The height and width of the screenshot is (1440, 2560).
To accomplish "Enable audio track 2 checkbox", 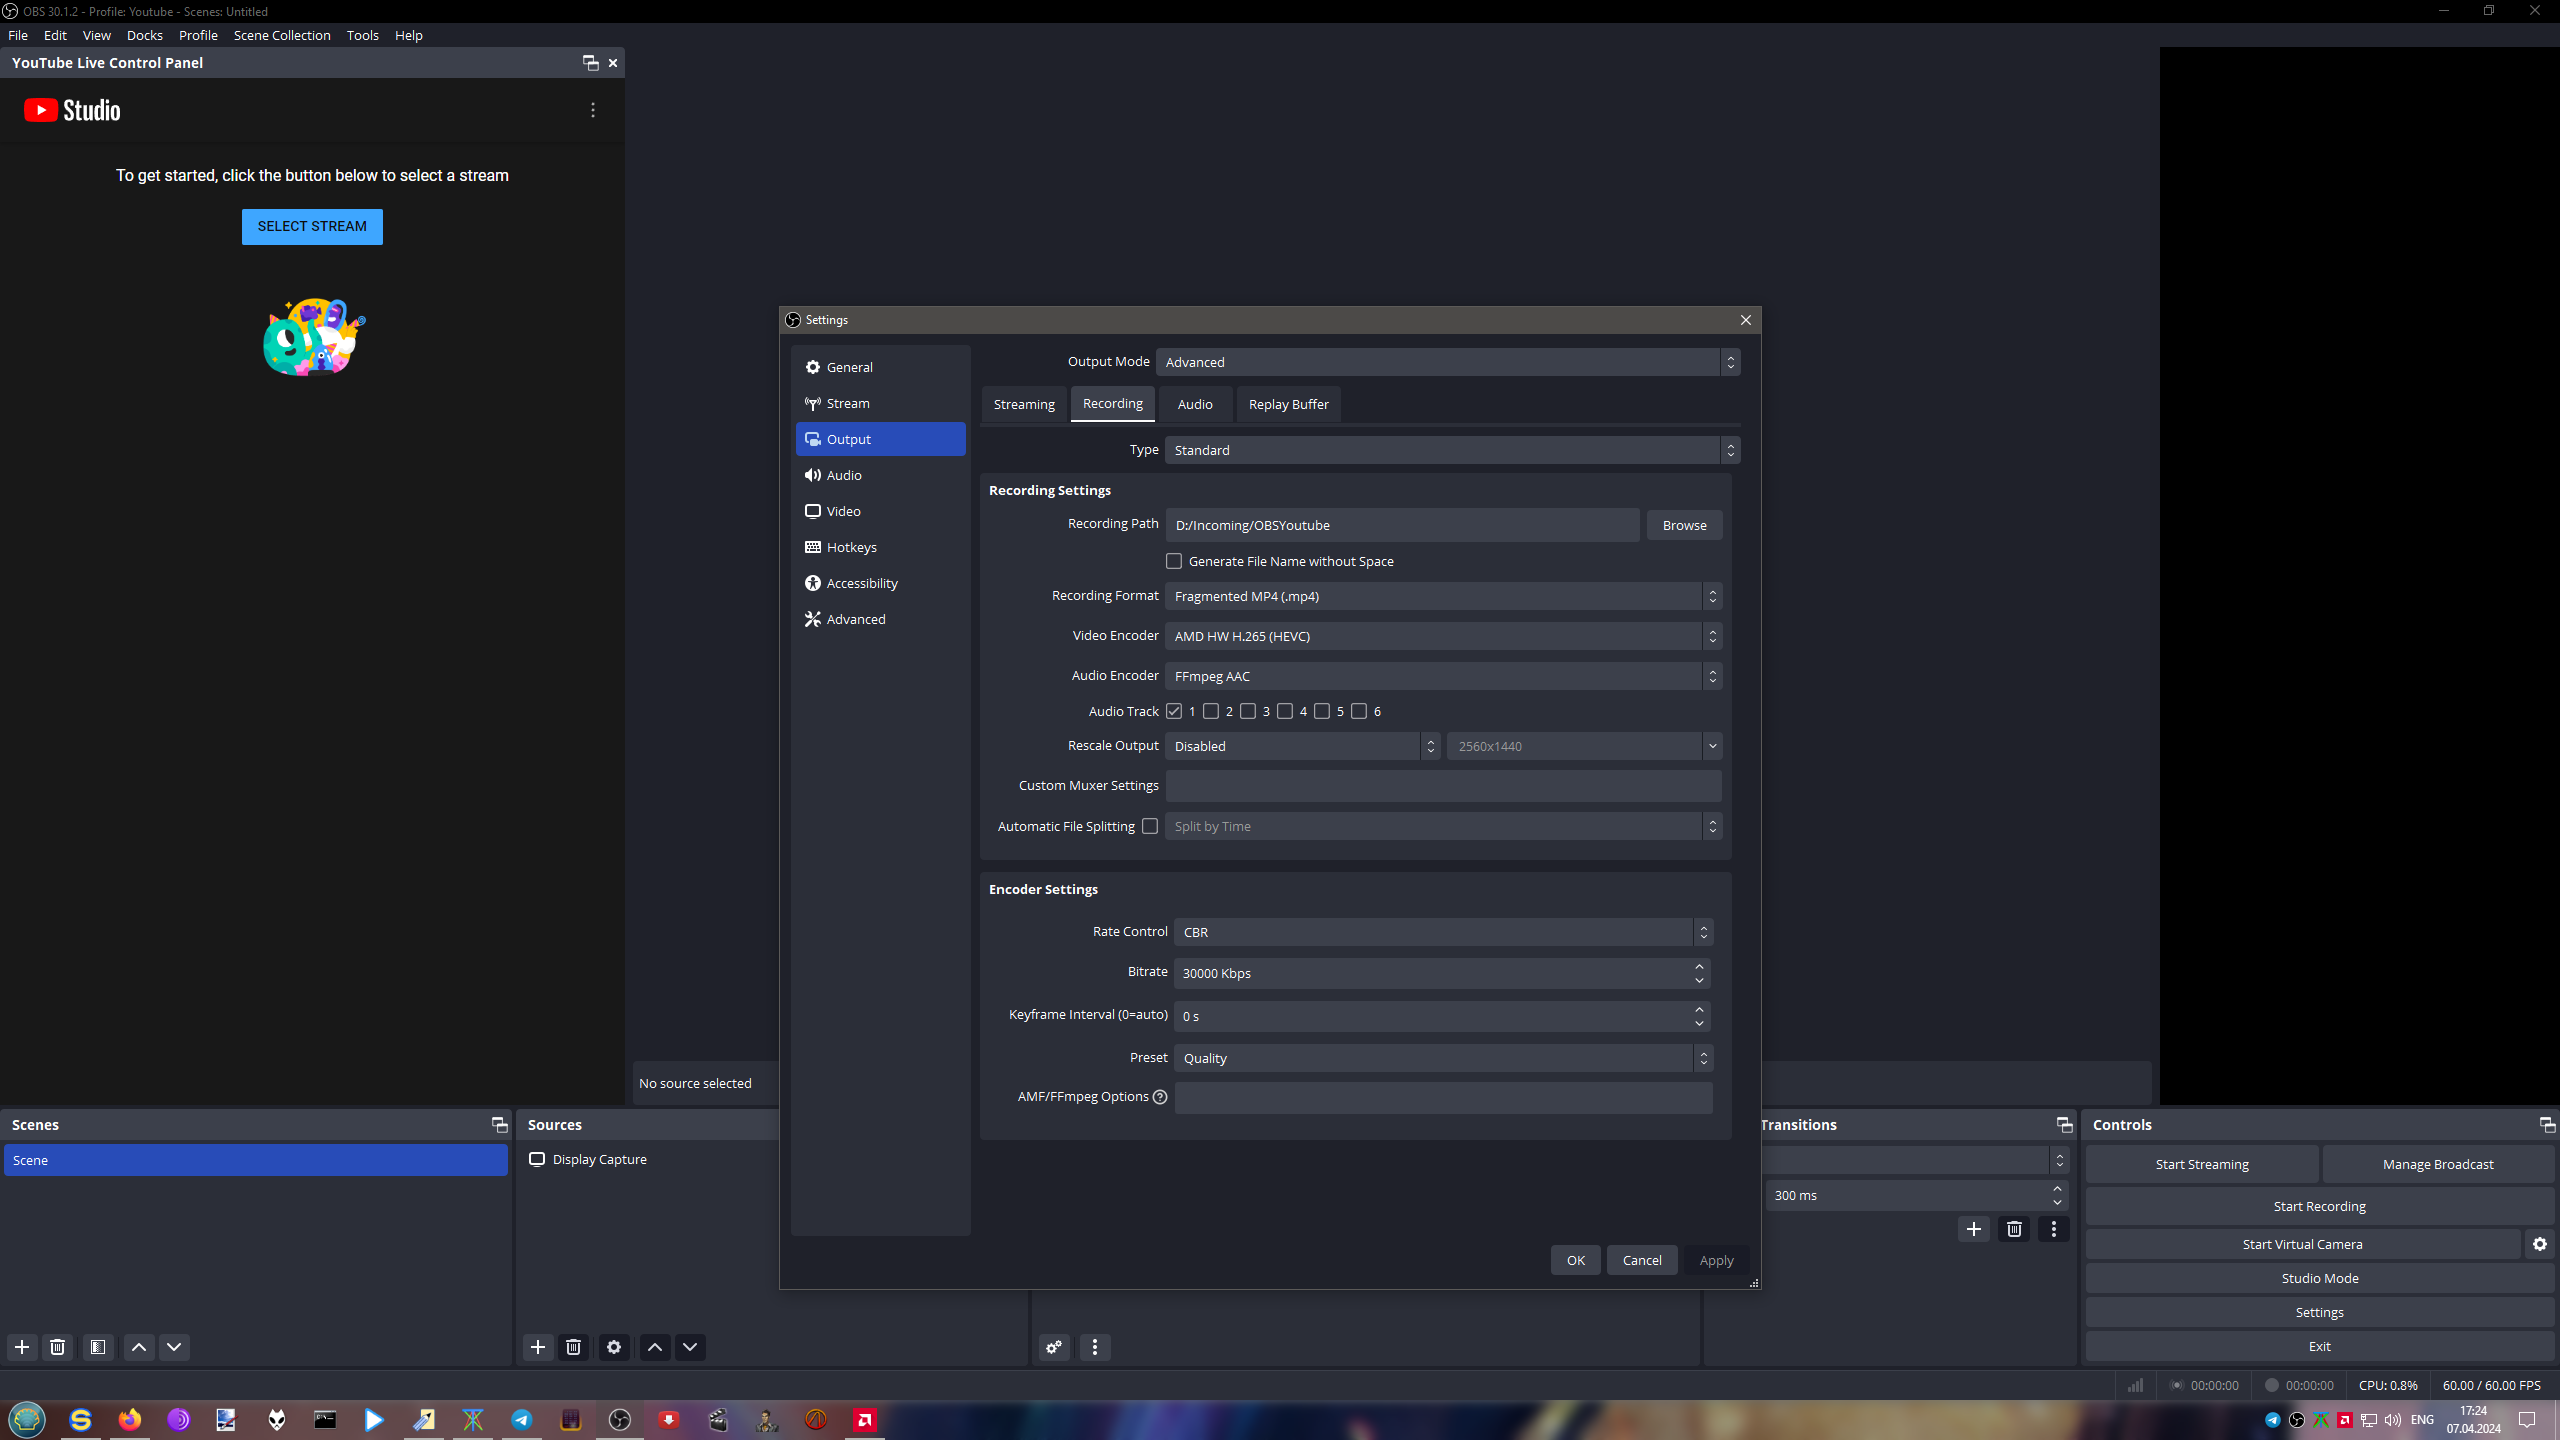I will tap(1211, 711).
